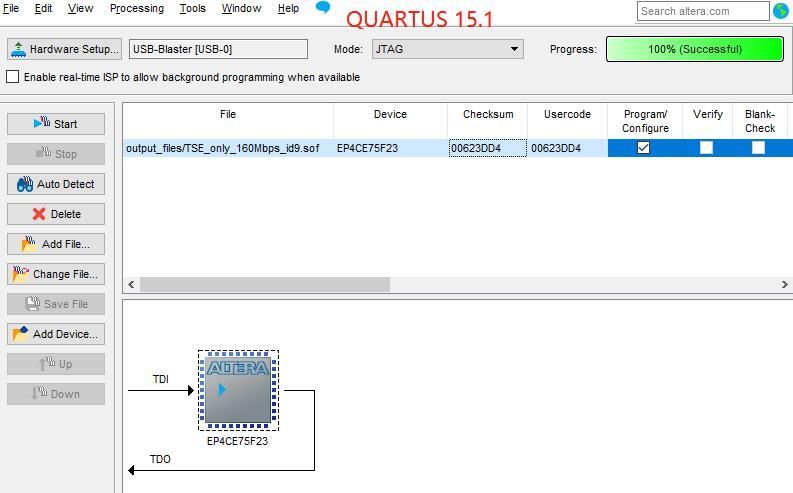Delete the selected file entry
The height and width of the screenshot is (493, 793).
pos(56,214)
